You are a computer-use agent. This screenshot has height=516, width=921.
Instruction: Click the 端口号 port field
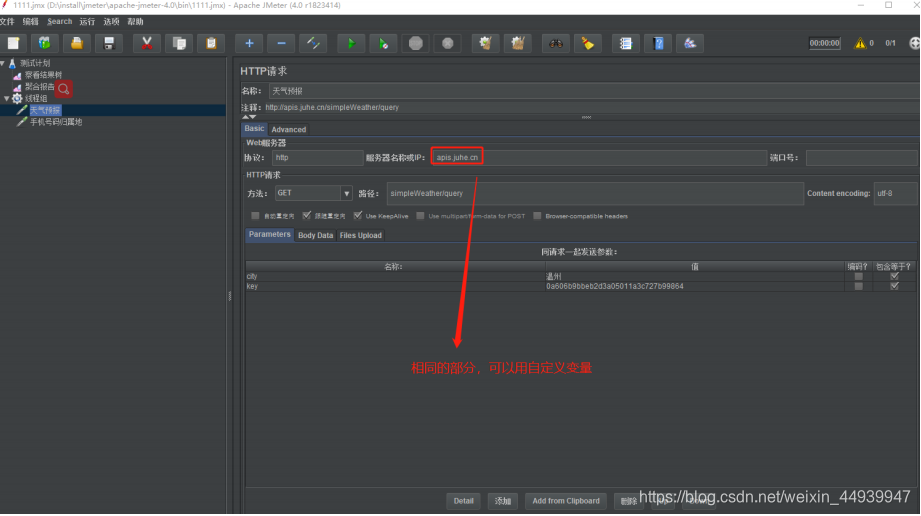[x=862, y=158]
